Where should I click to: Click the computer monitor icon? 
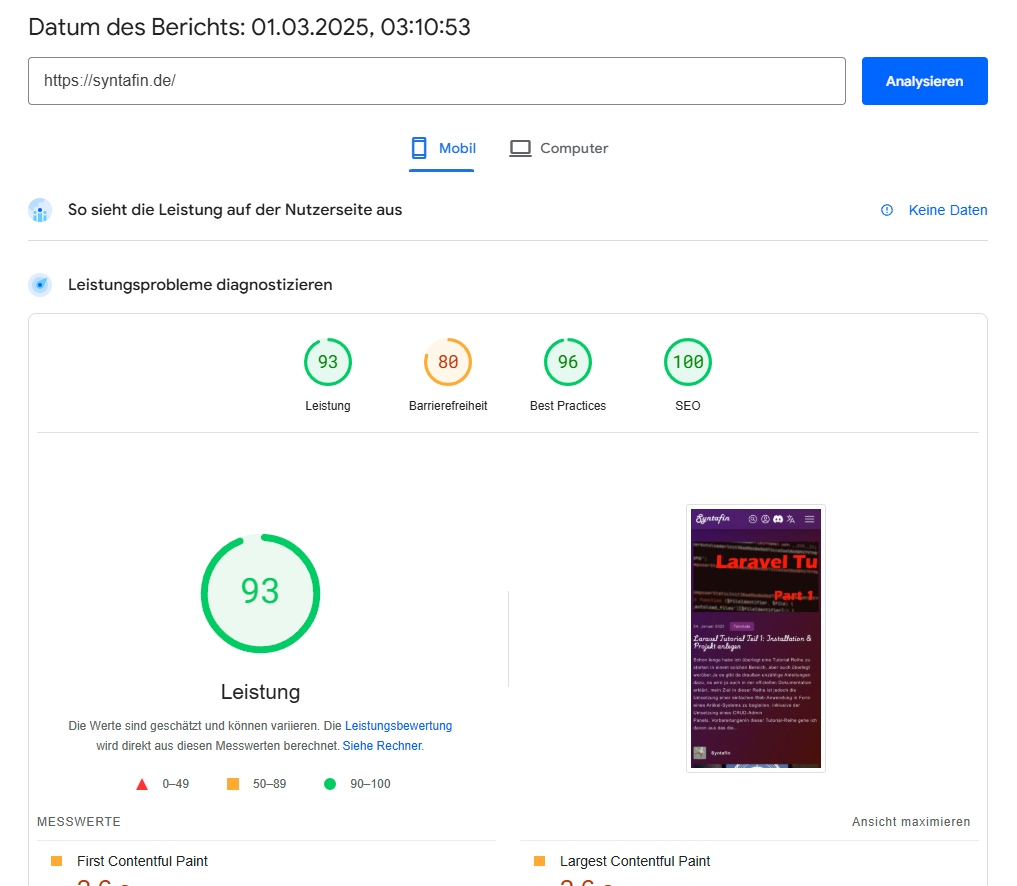520,148
